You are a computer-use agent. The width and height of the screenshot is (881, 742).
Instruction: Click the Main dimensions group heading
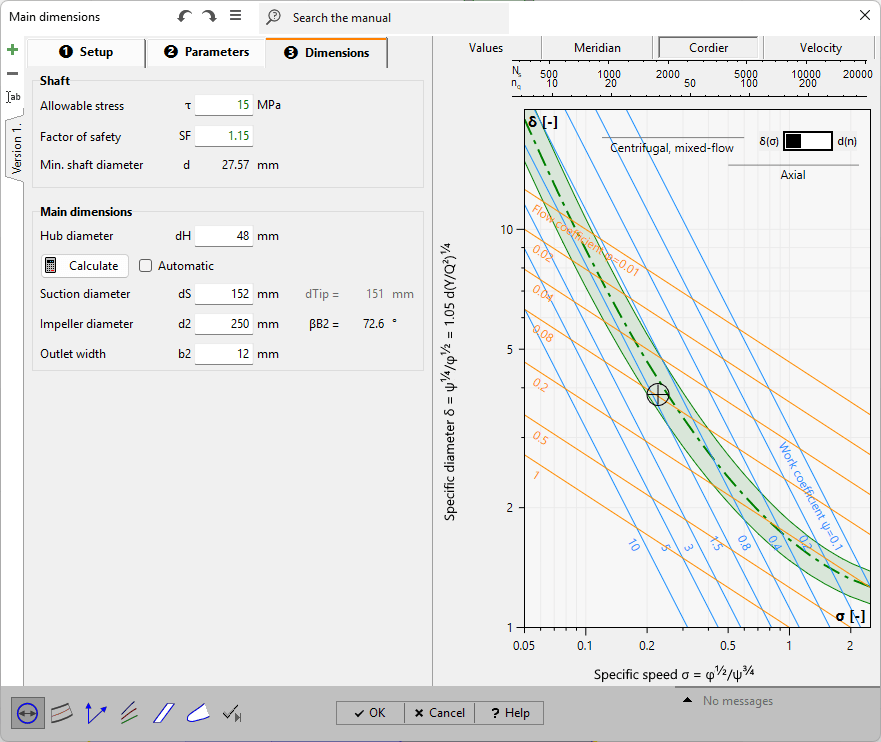pos(86,212)
